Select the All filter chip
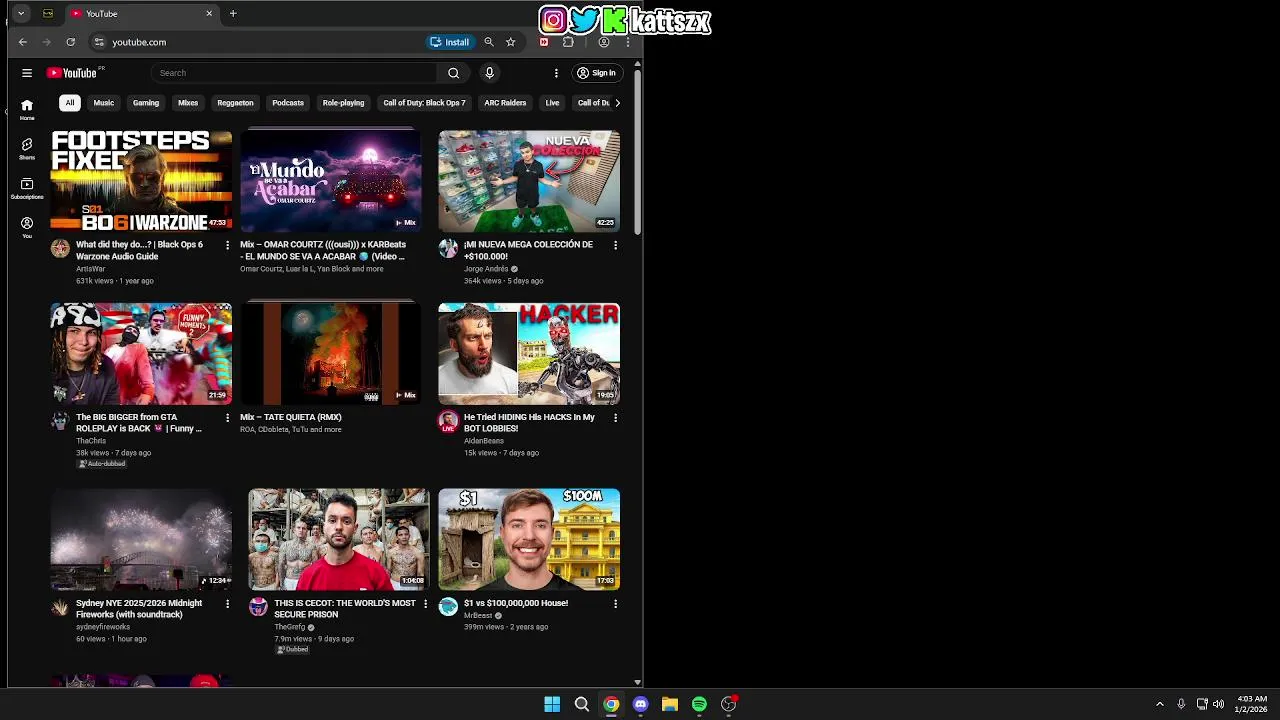This screenshot has height=720, width=1280. pyautogui.click(x=69, y=103)
